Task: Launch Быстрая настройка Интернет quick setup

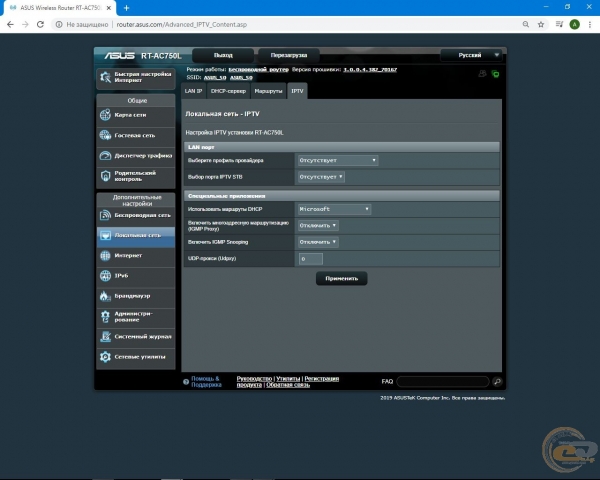Action: click(x=137, y=77)
